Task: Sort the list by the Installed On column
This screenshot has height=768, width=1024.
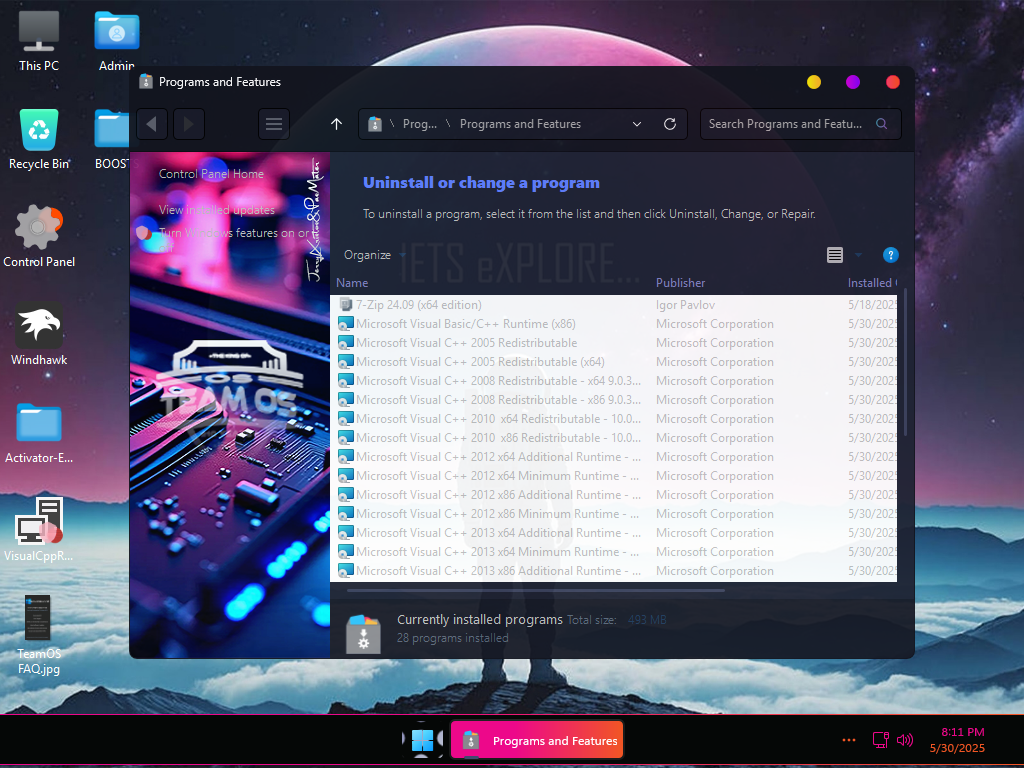Action: point(872,283)
